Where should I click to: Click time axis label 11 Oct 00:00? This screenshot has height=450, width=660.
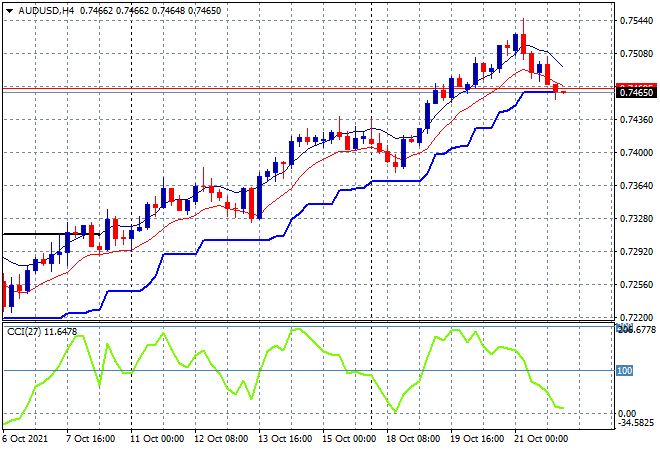157,439
